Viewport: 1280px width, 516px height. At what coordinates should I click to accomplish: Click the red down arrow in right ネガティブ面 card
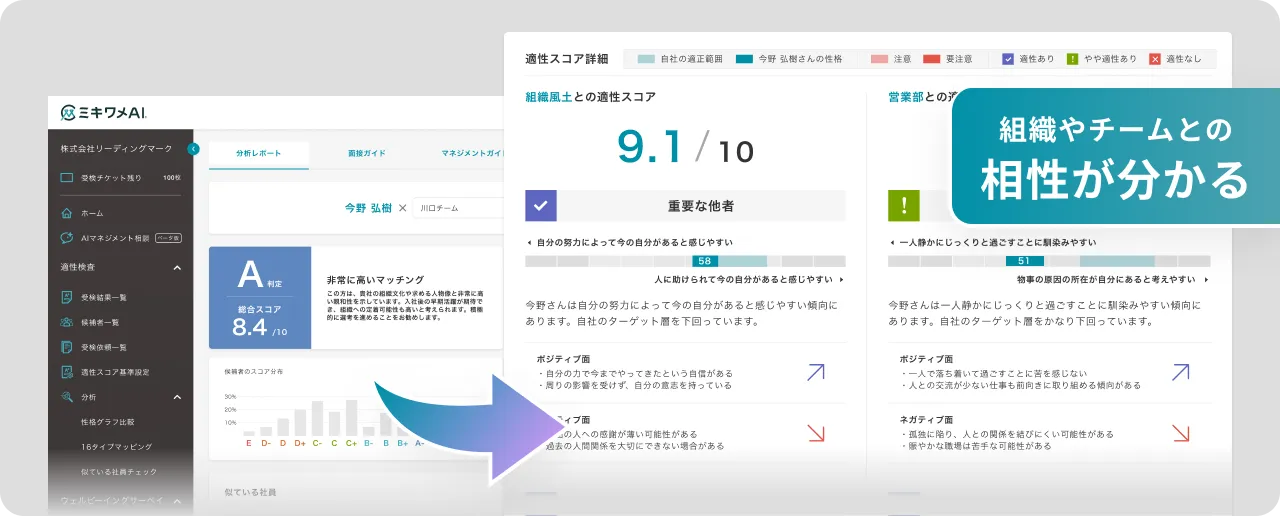(x=1180, y=433)
